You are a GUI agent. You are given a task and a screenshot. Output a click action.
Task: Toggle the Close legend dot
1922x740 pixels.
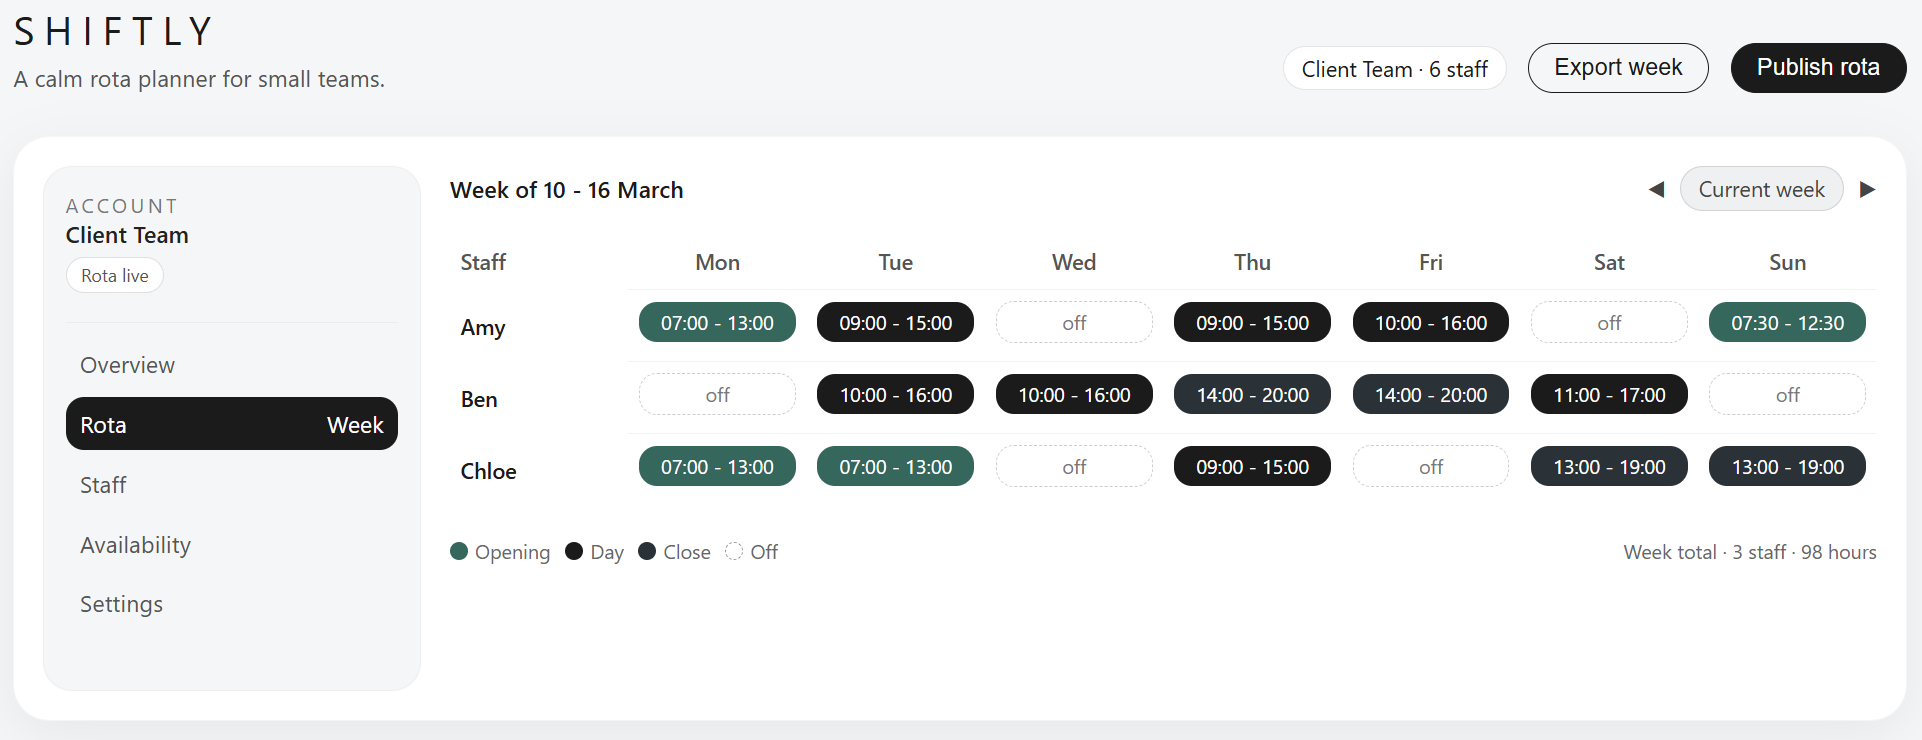coord(647,551)
